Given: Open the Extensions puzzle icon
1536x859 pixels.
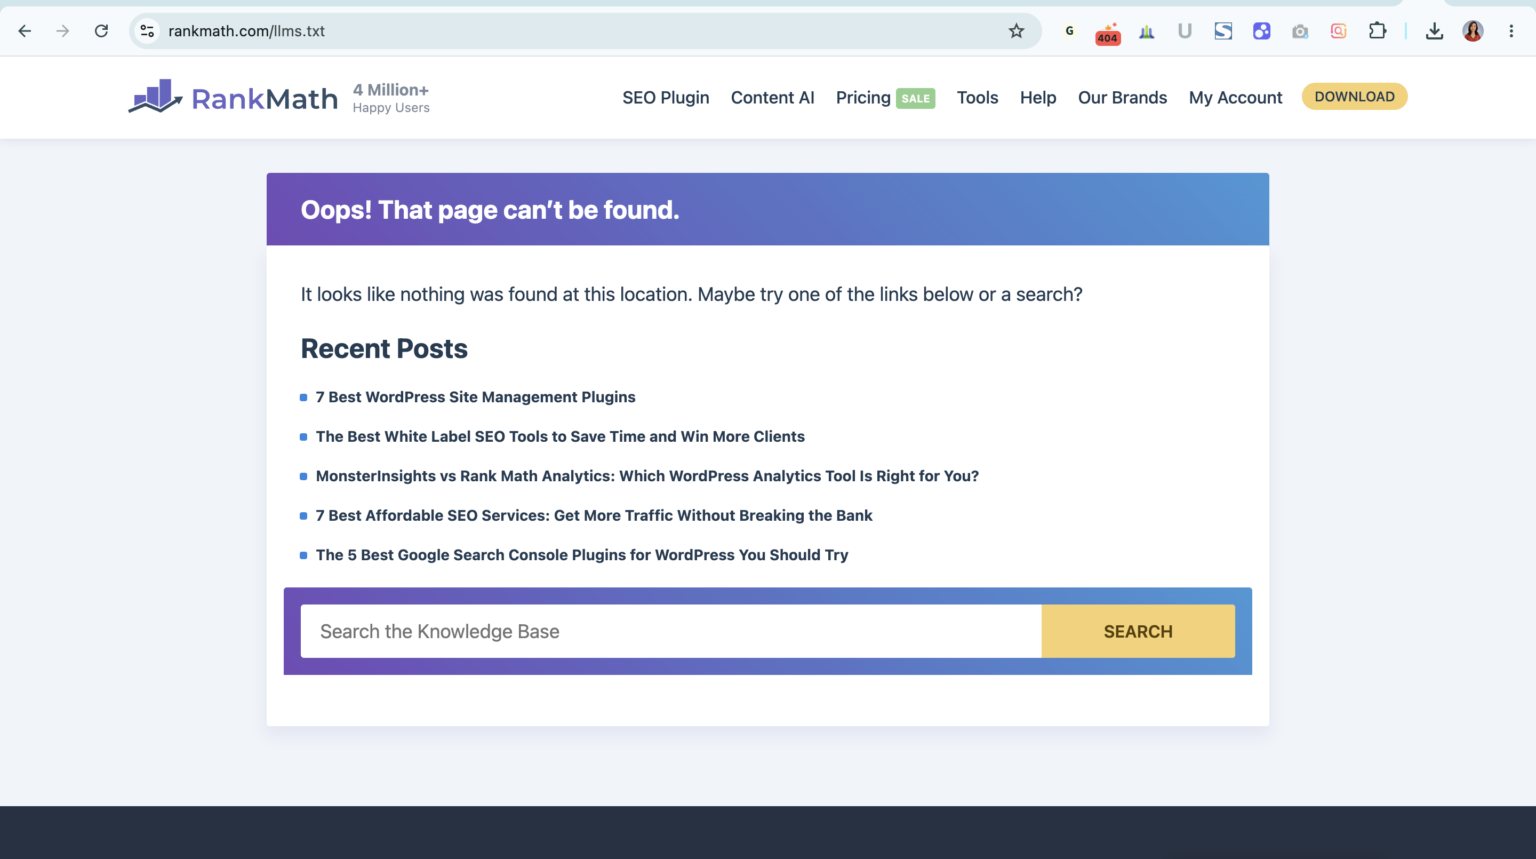Looking at the screenshot, I should coord(1377,31).
